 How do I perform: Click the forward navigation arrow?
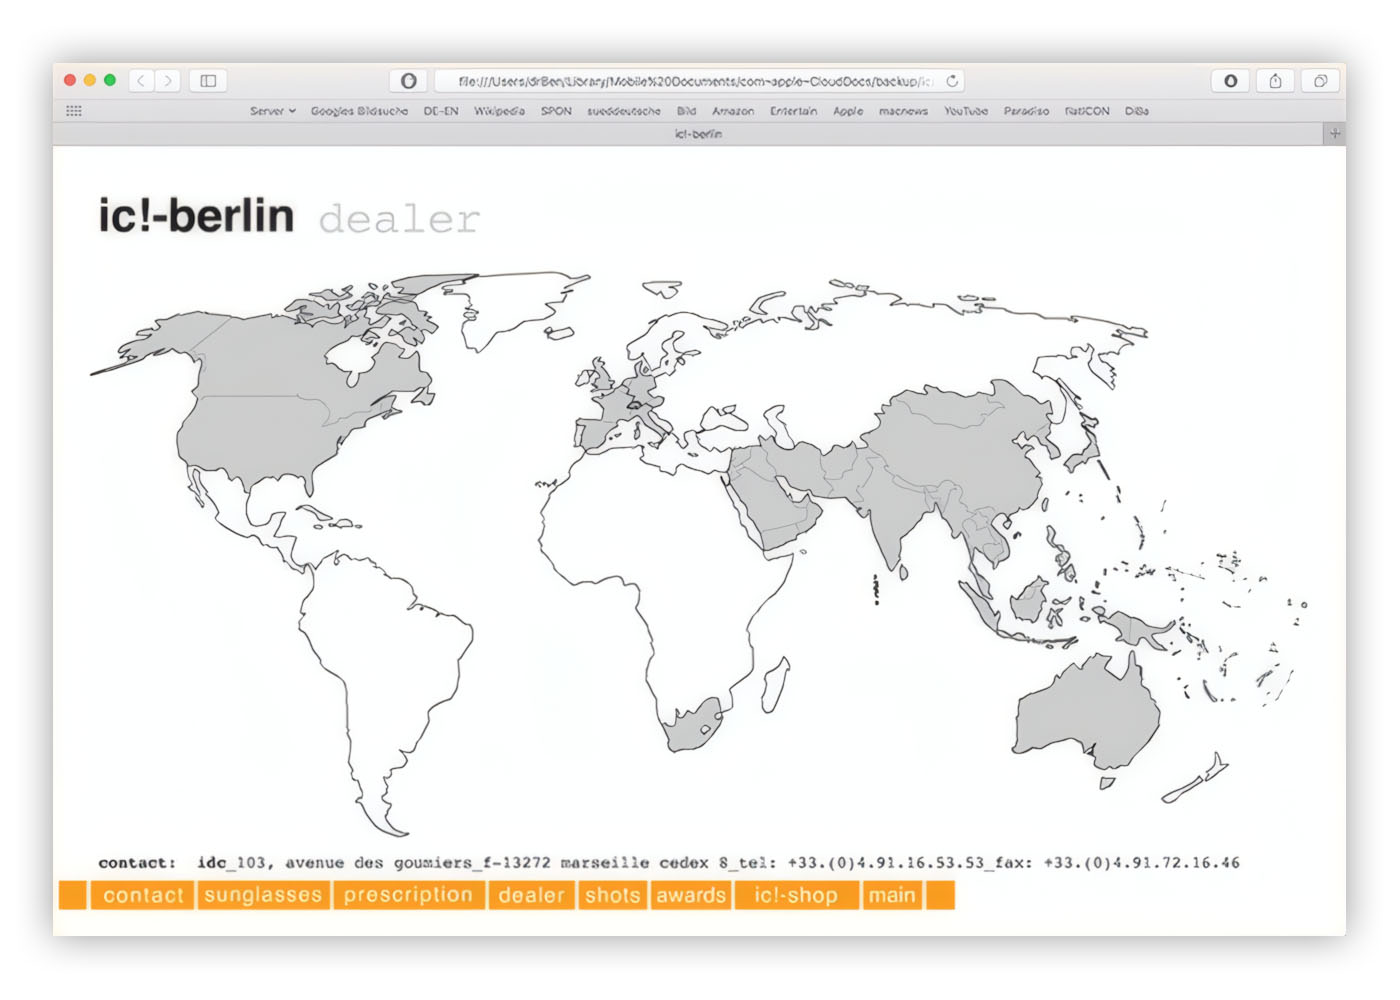click(168, 81)
